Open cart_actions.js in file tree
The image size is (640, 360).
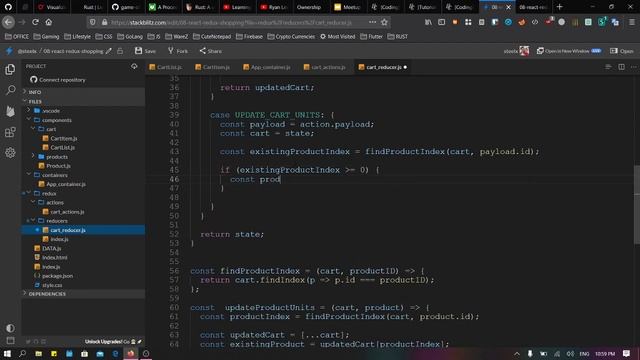[x=67, y=212]
